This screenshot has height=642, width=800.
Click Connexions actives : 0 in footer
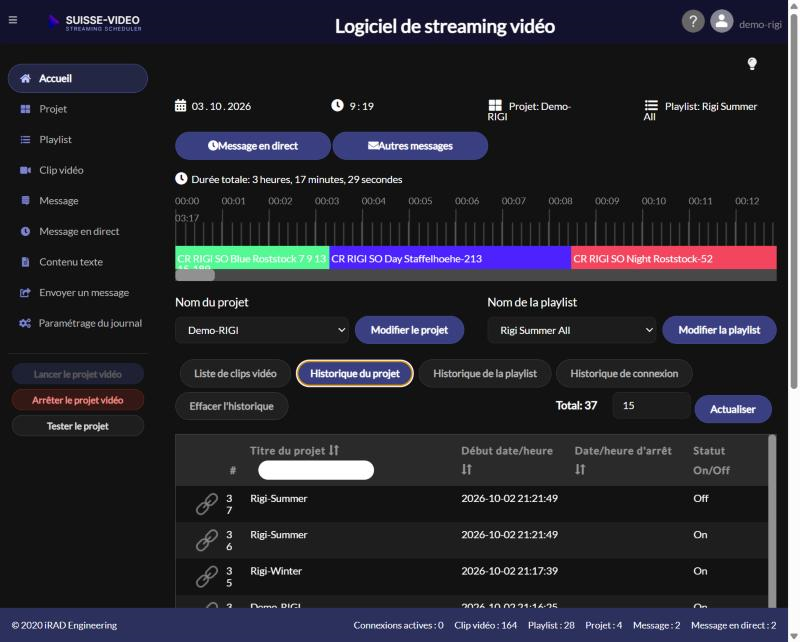coord(398,625)
